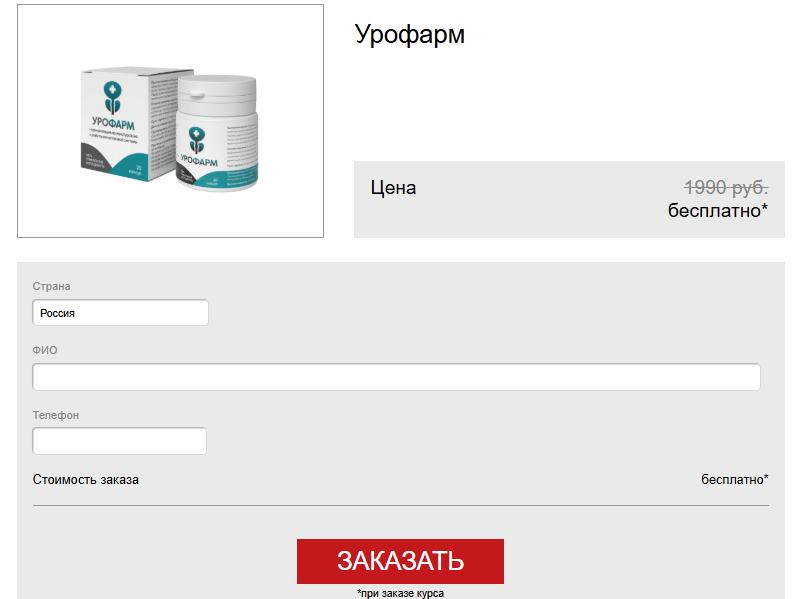The height and width of the screenshot is (599, 800).
Task: Click the Телефон field label
Action: coord(56,415)
